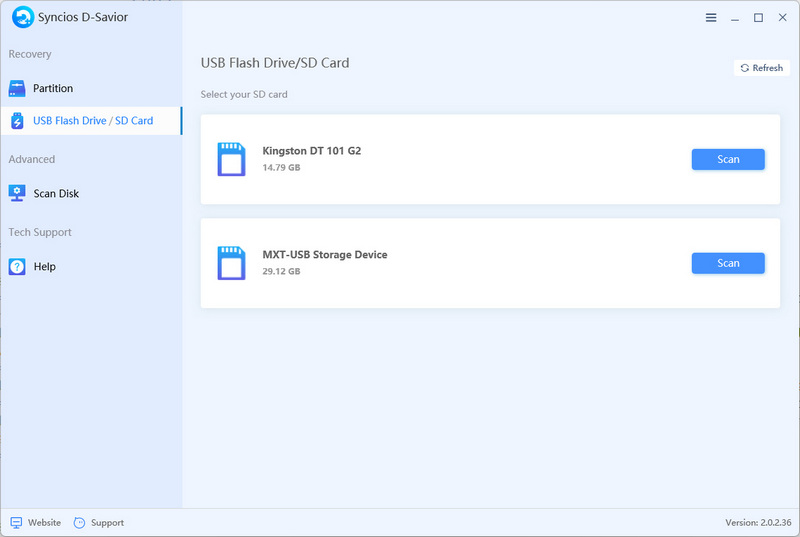Open the Website link
This screenshot has width=800, height=537.
pos(44,523)
